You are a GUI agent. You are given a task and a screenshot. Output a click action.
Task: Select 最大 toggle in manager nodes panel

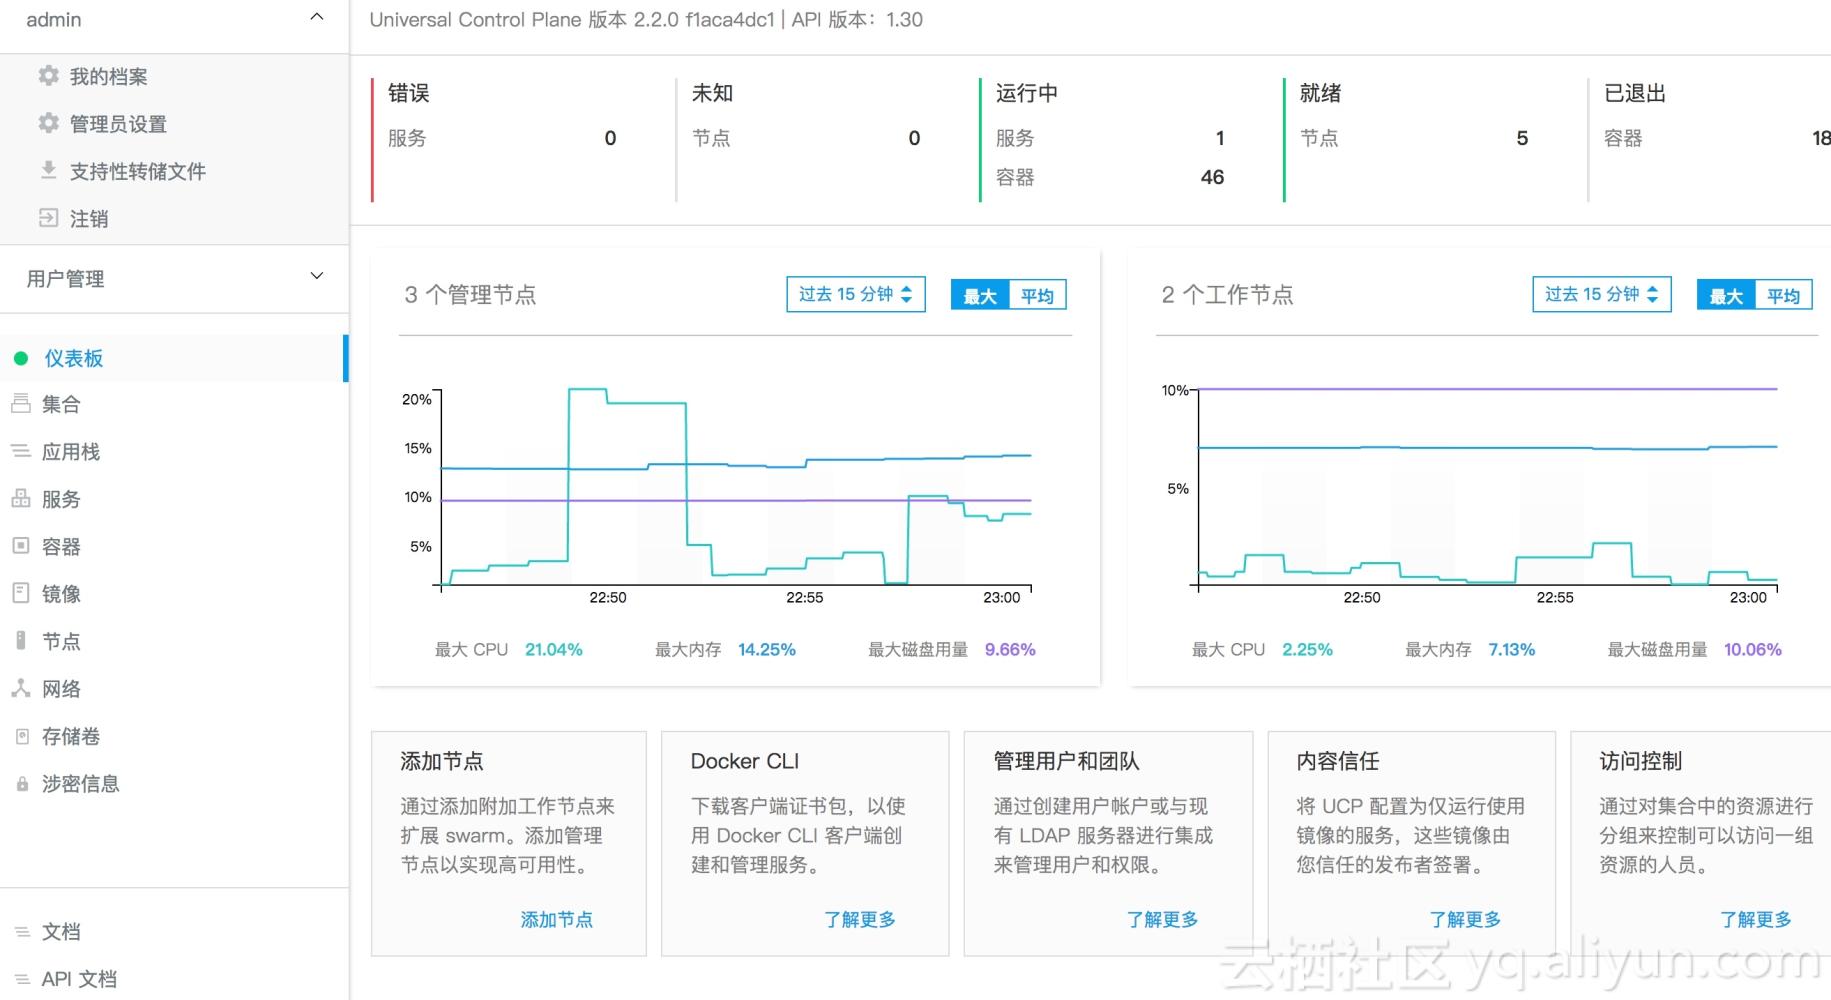(x=980, y=296)
